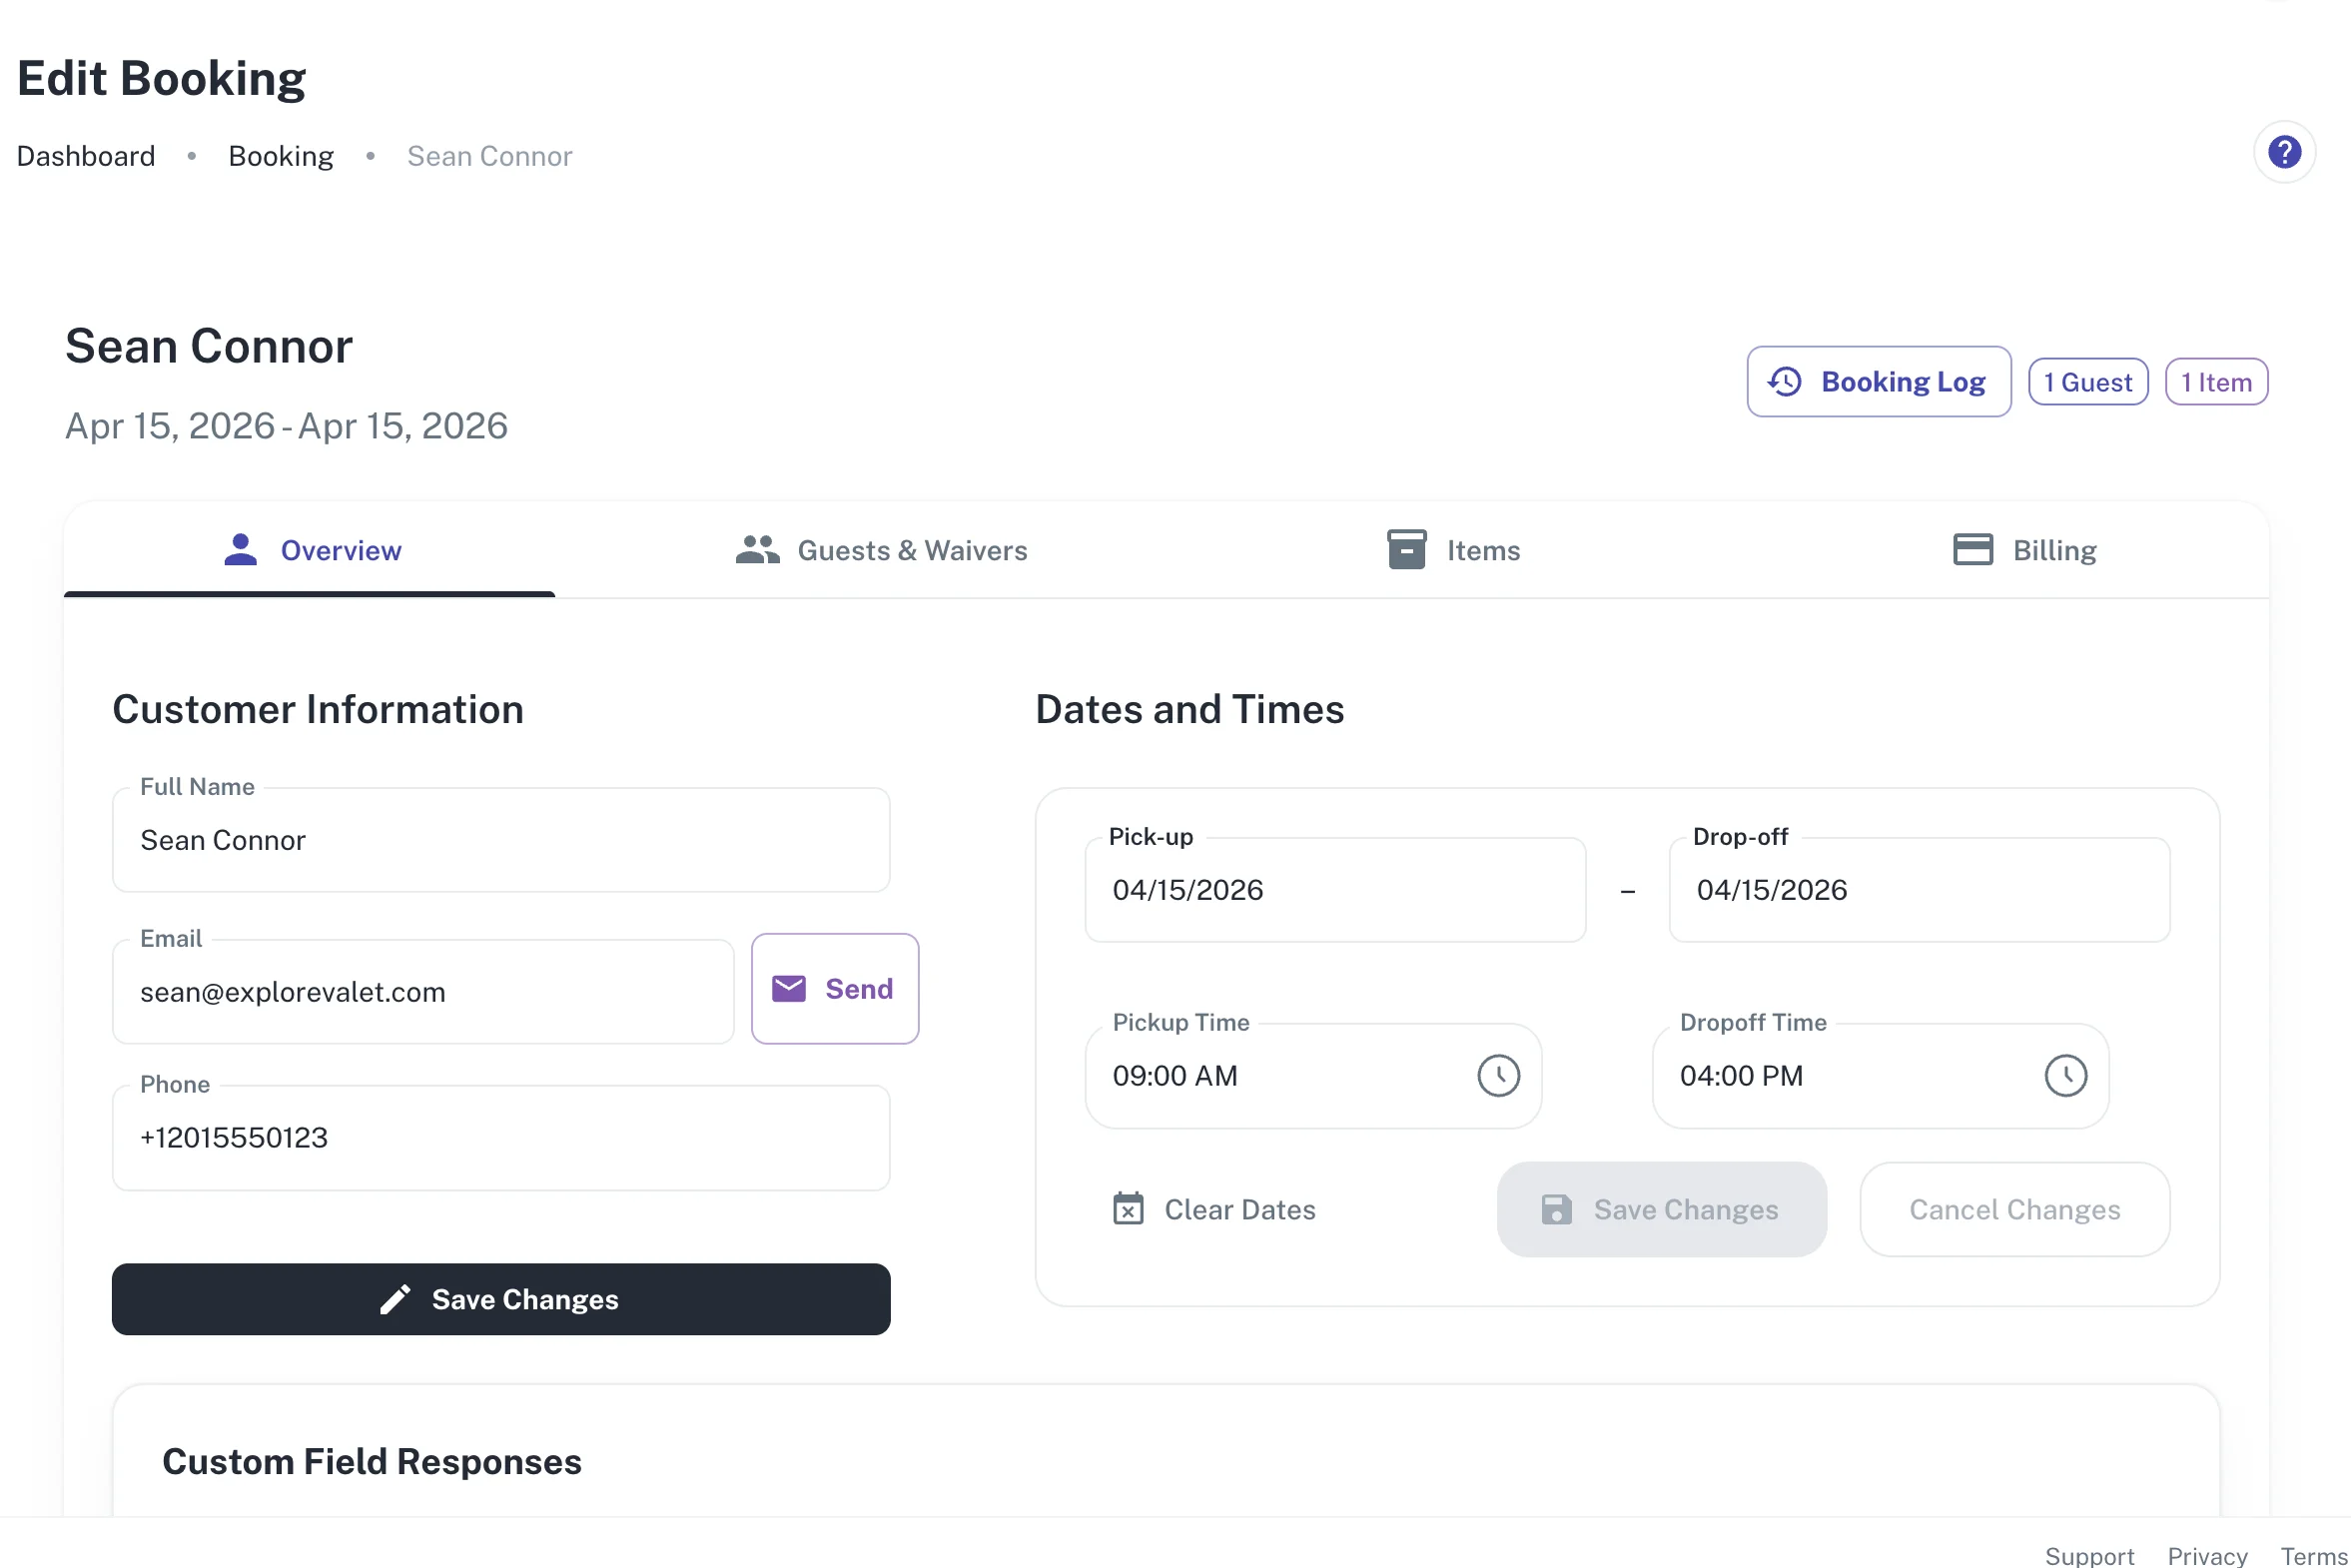This screenshot has height=1568, width=2351.
Task: Click the clock icon in Dropoff Time field
Action: pyautogui.click(x=2066, y=1075)
